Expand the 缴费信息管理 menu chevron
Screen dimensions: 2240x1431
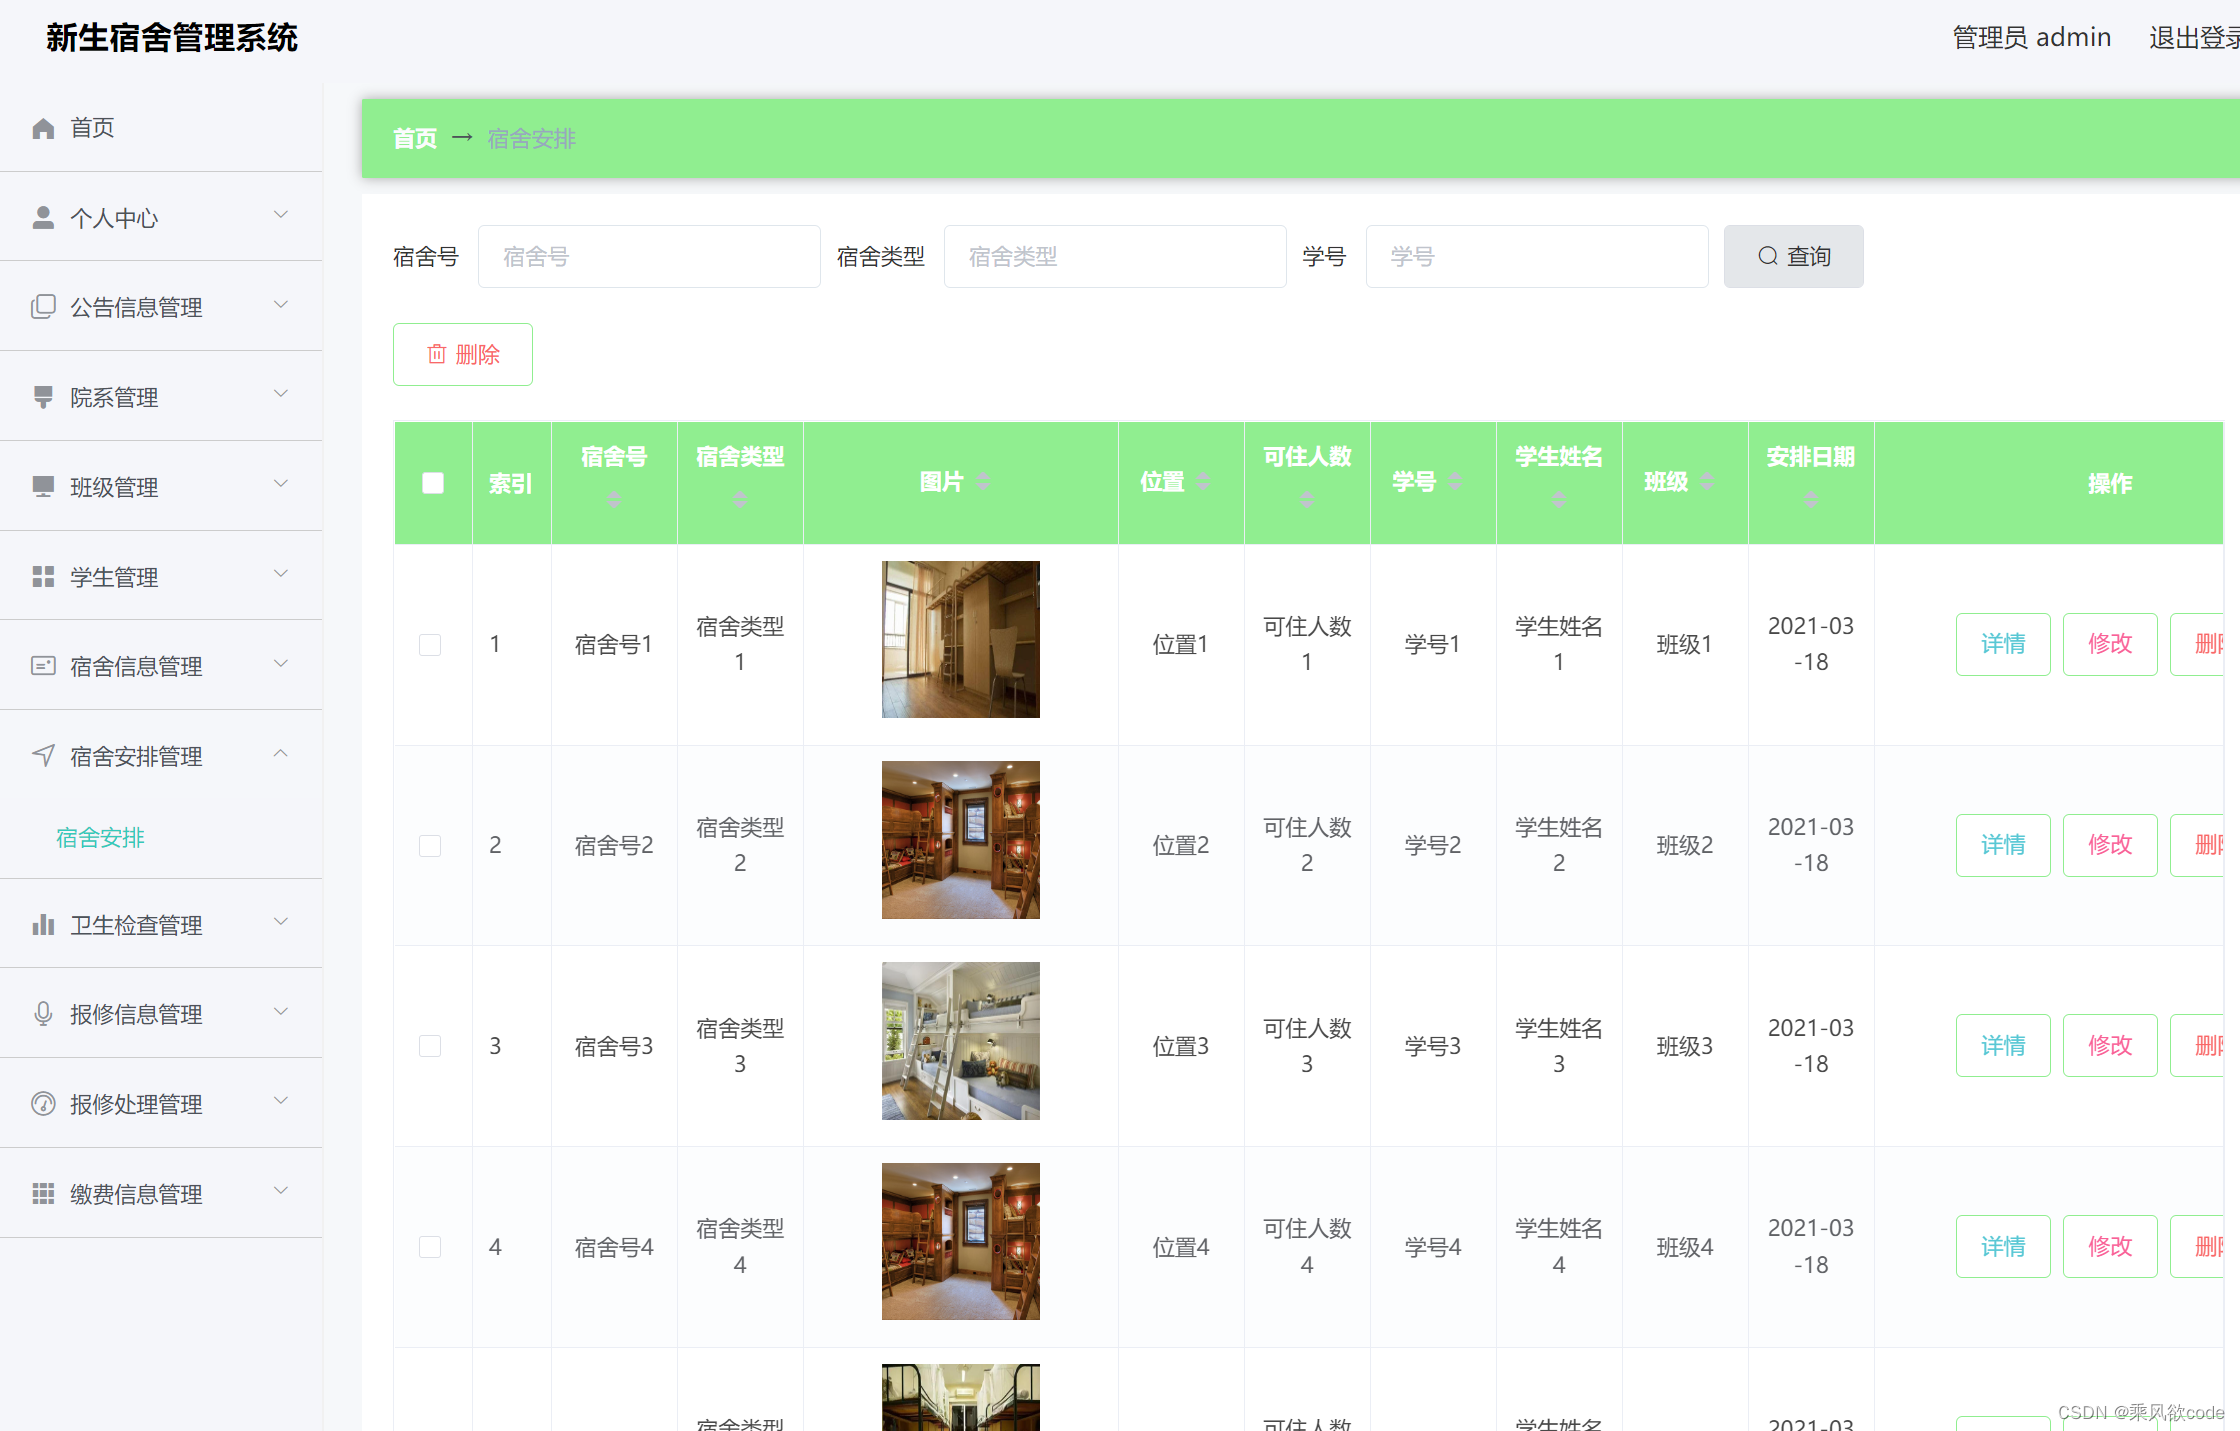click(x=281, y=1191)
